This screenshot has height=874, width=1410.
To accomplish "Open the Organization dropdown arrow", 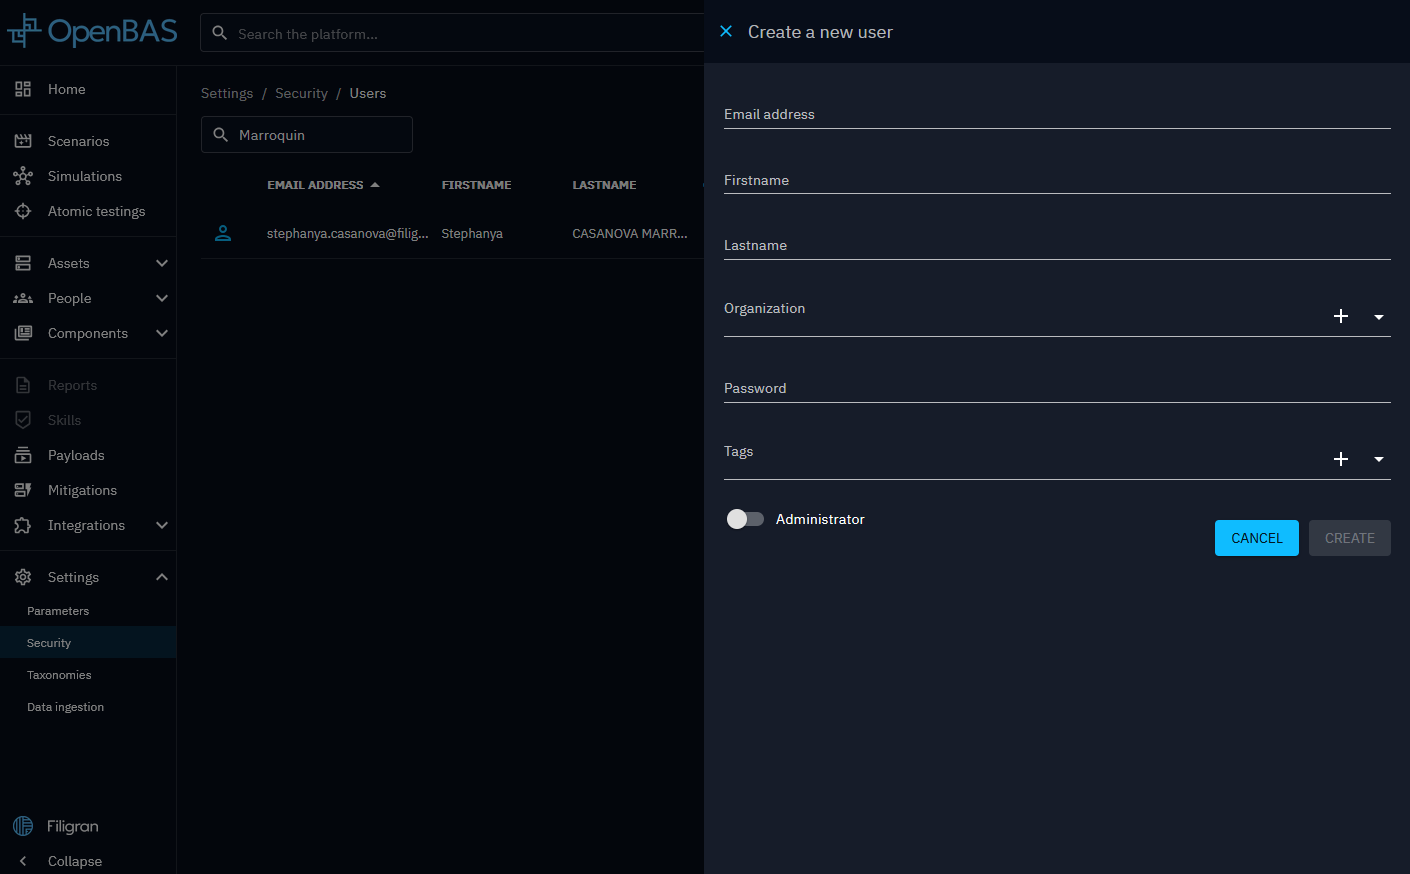I will [1379, 317].
